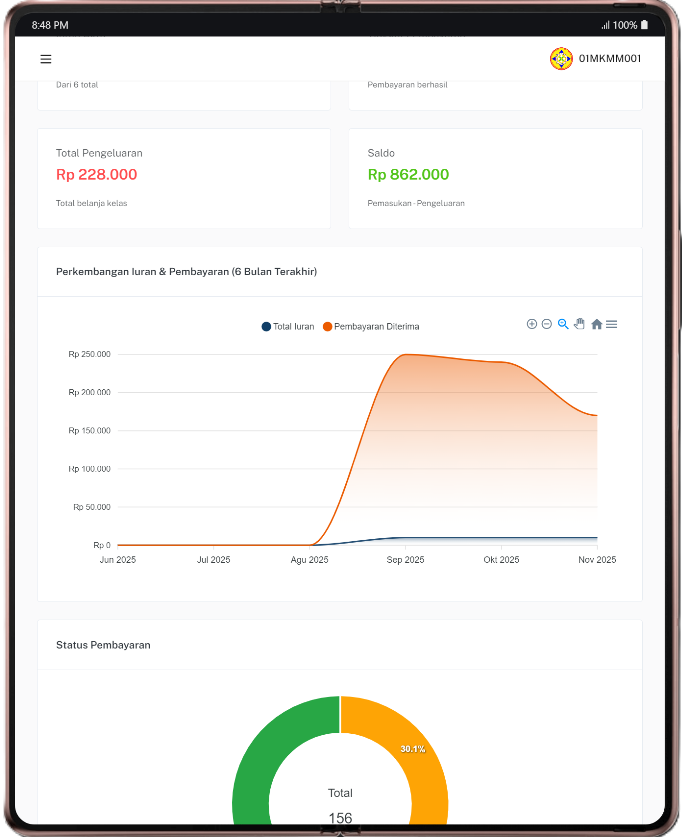Viewport: 682px width, 837px height.
Task: Click the Sep 2025 axis label
Action: pos(406,560)
